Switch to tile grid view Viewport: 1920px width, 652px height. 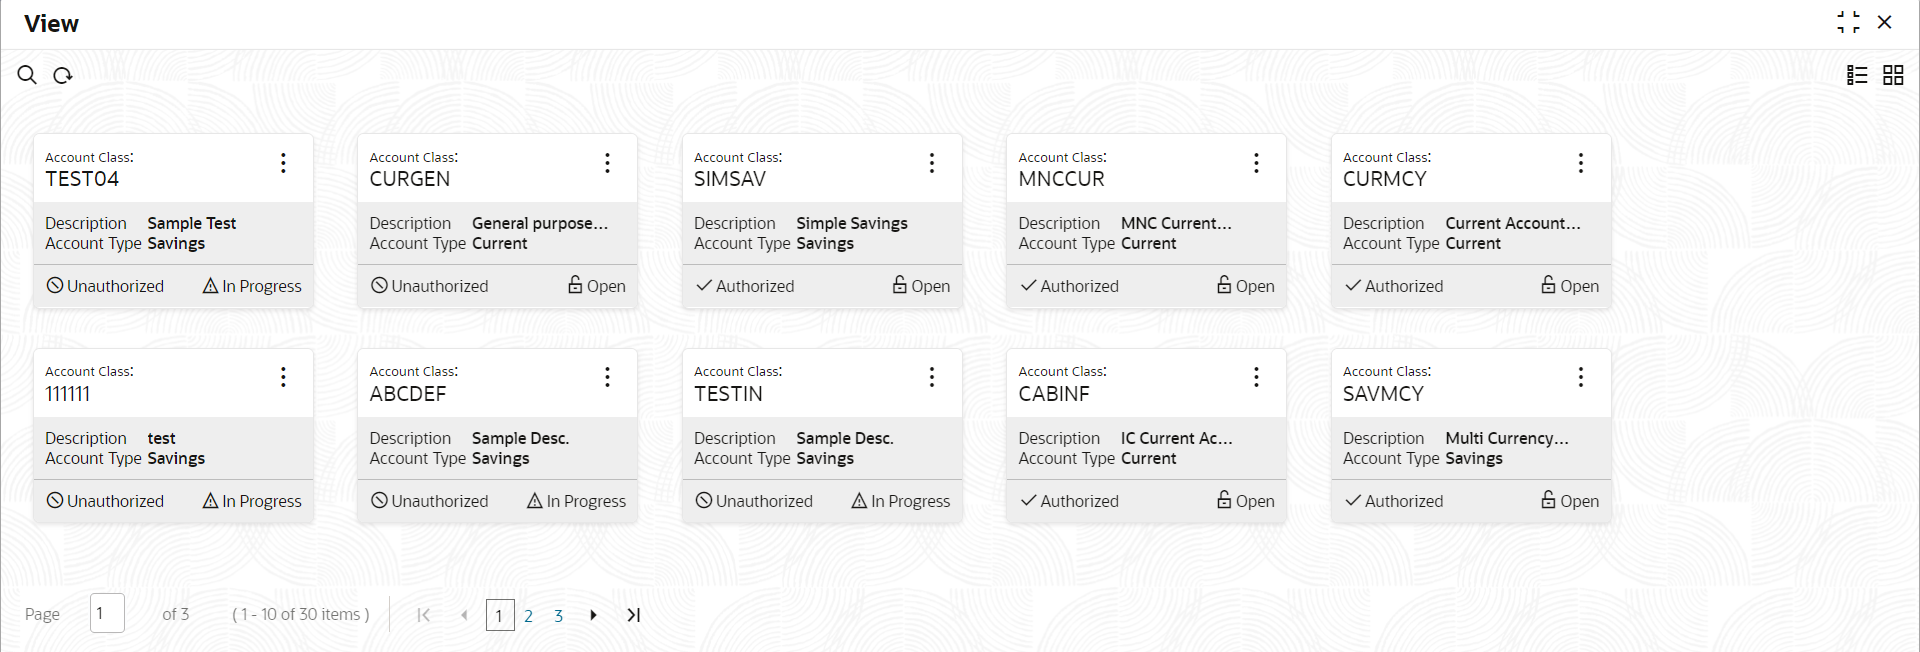pyautogui.click(x=1893, y=75)
